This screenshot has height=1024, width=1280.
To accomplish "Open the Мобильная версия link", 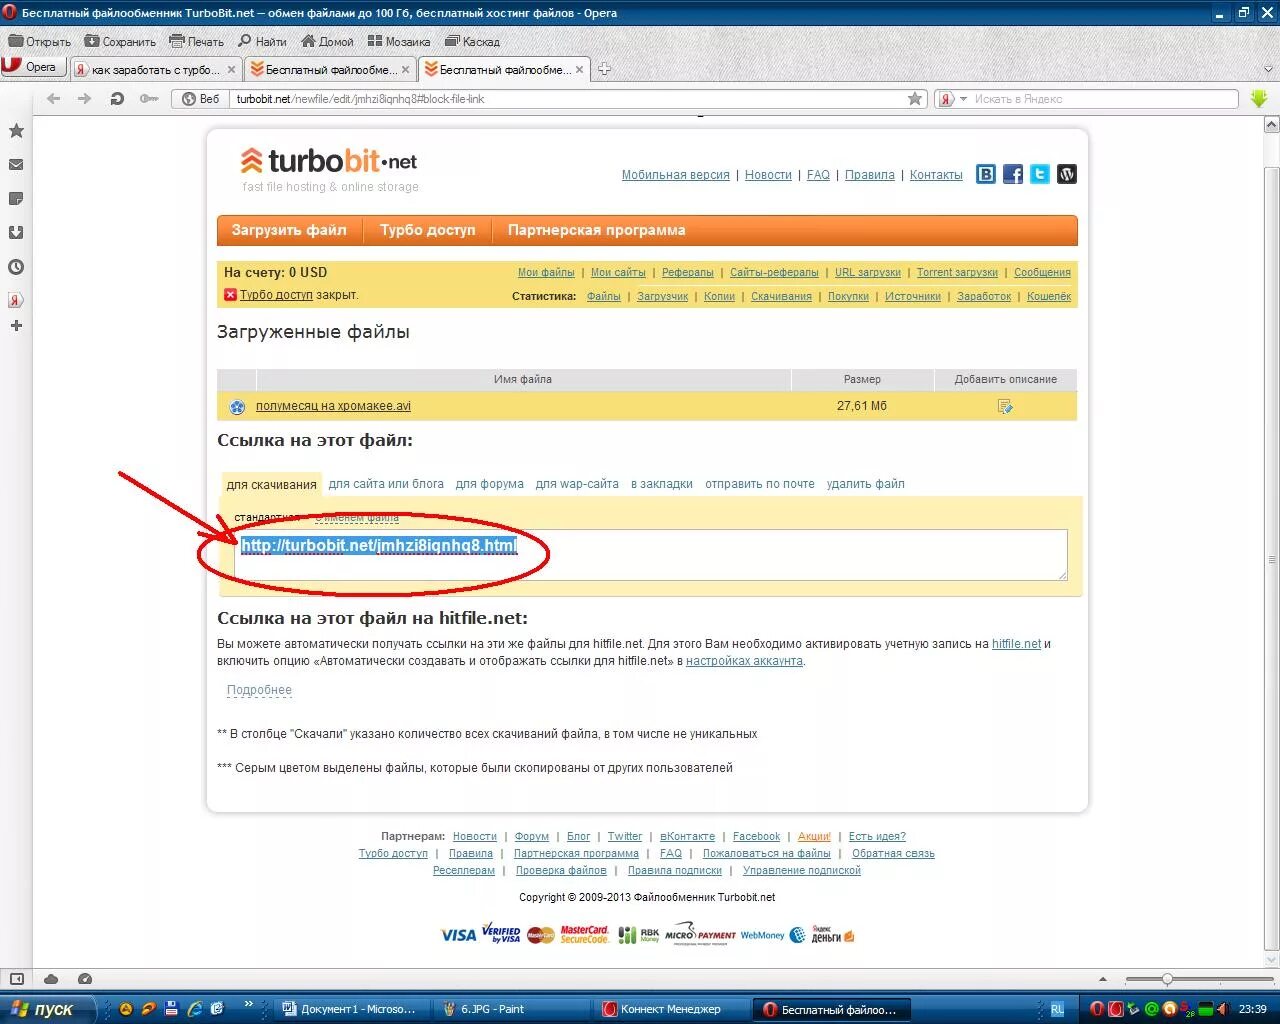I will point(676,175).
